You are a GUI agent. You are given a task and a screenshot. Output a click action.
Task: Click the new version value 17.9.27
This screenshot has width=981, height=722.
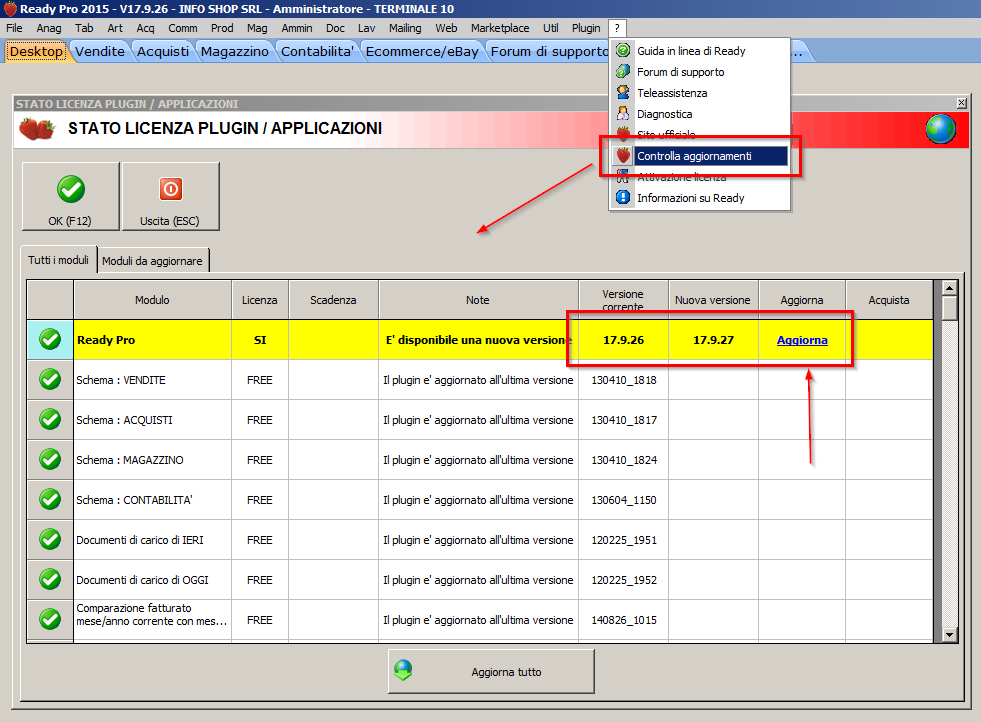click(713, 340)
